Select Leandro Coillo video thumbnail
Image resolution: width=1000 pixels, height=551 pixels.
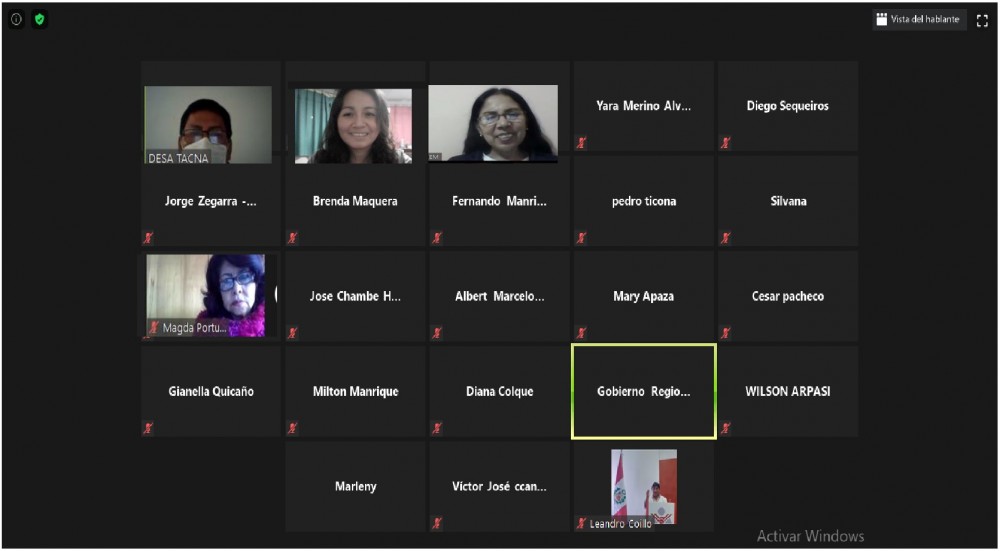click(644, 487)
